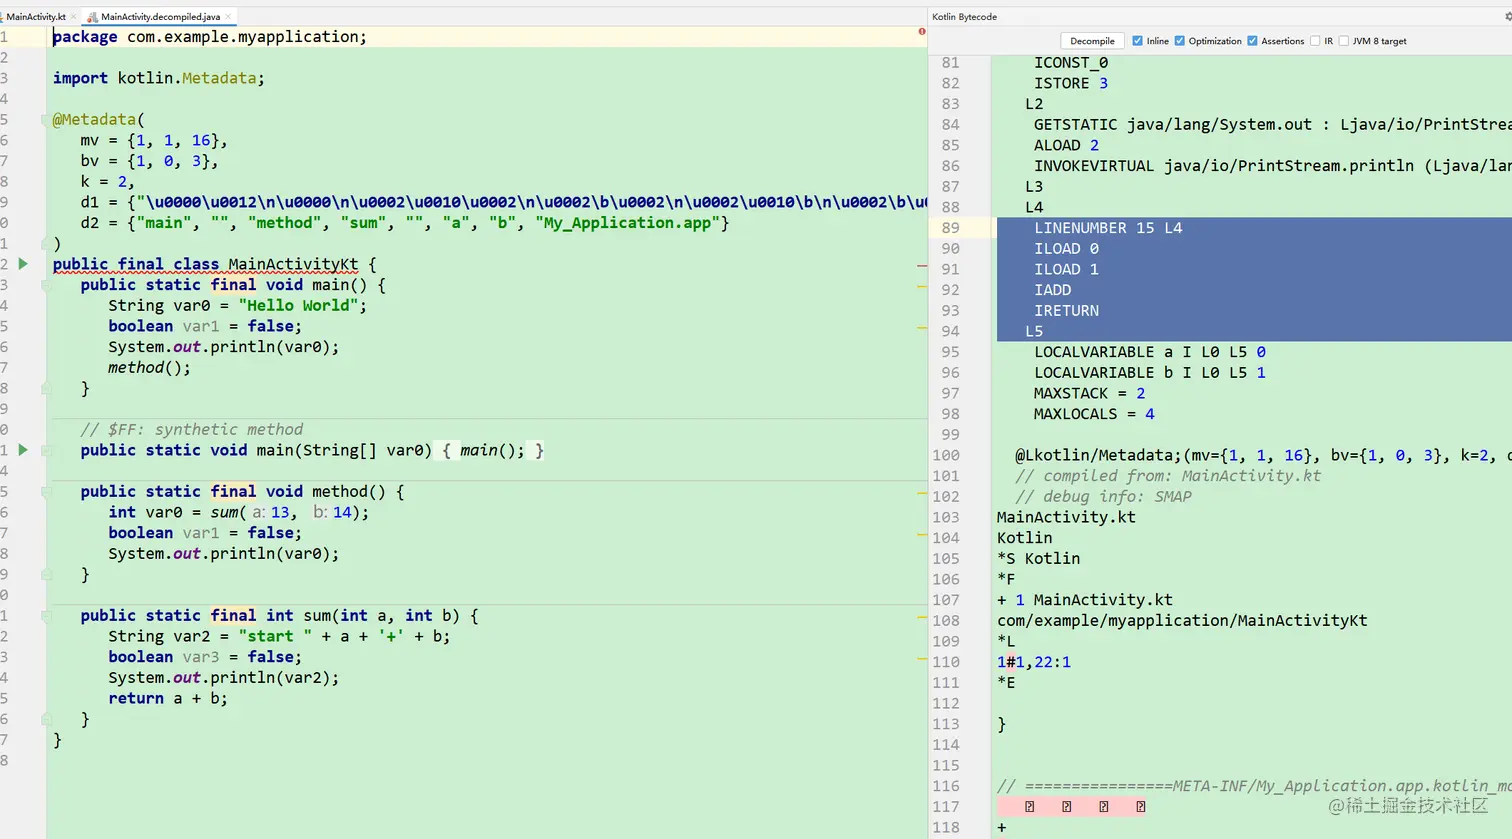The width and height of the screenshot is (1512, 839).
Task: Click fold end marker at method() closing brace
Action: [46, 574]
